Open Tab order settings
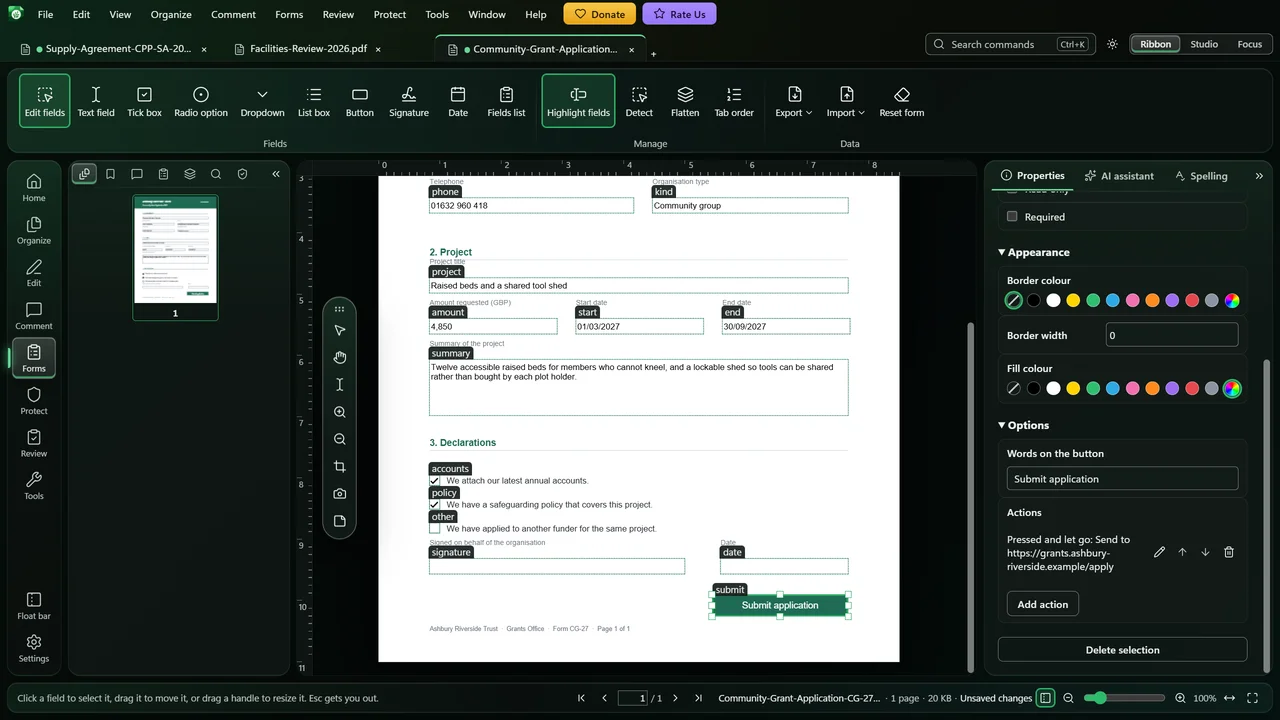This screenshot has width=1280, height=720. coord(734,101)
